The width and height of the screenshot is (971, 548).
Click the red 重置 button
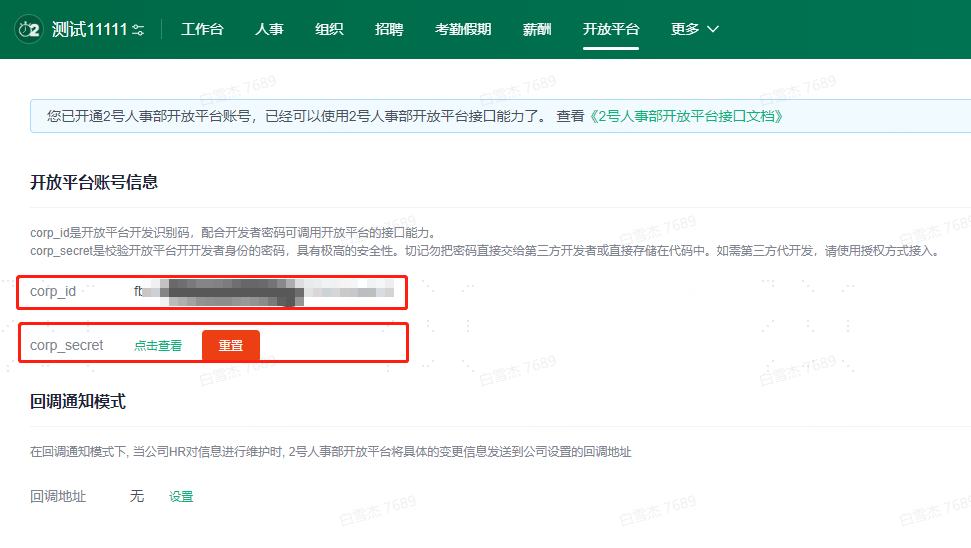[x=231, y=346]
